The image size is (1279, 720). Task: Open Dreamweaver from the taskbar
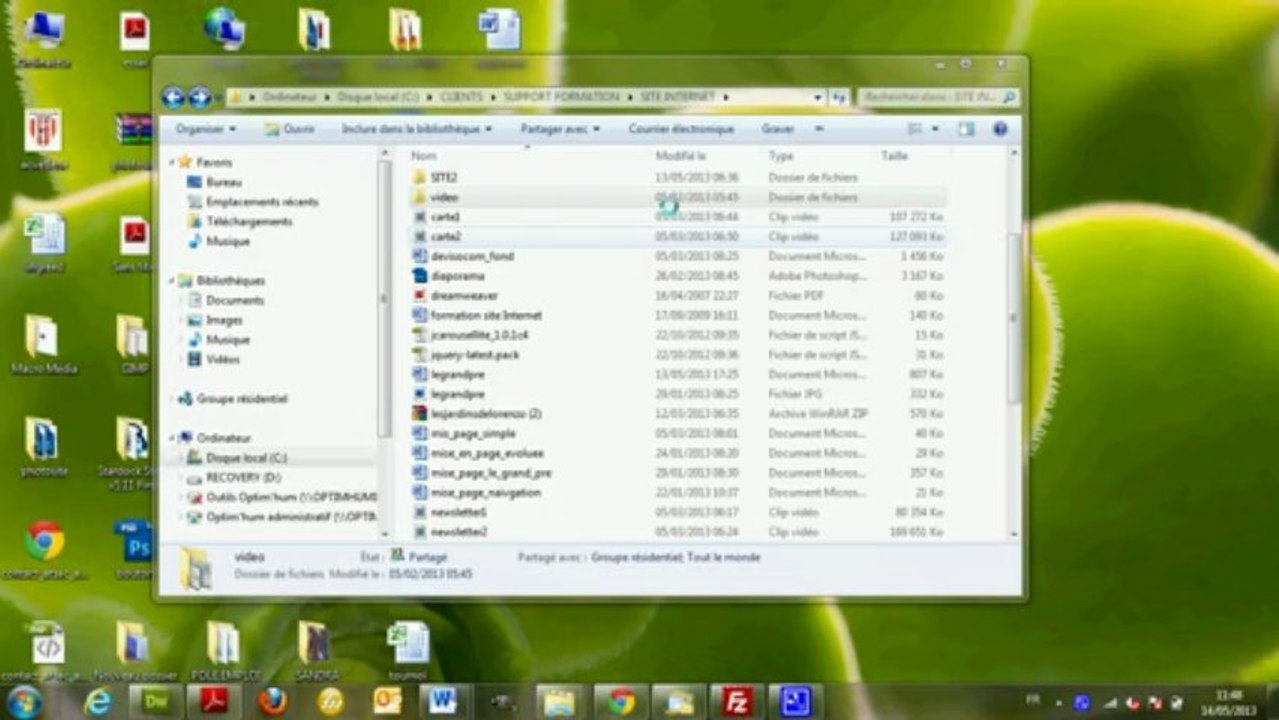pyautogui.click(x=157, y=702)
